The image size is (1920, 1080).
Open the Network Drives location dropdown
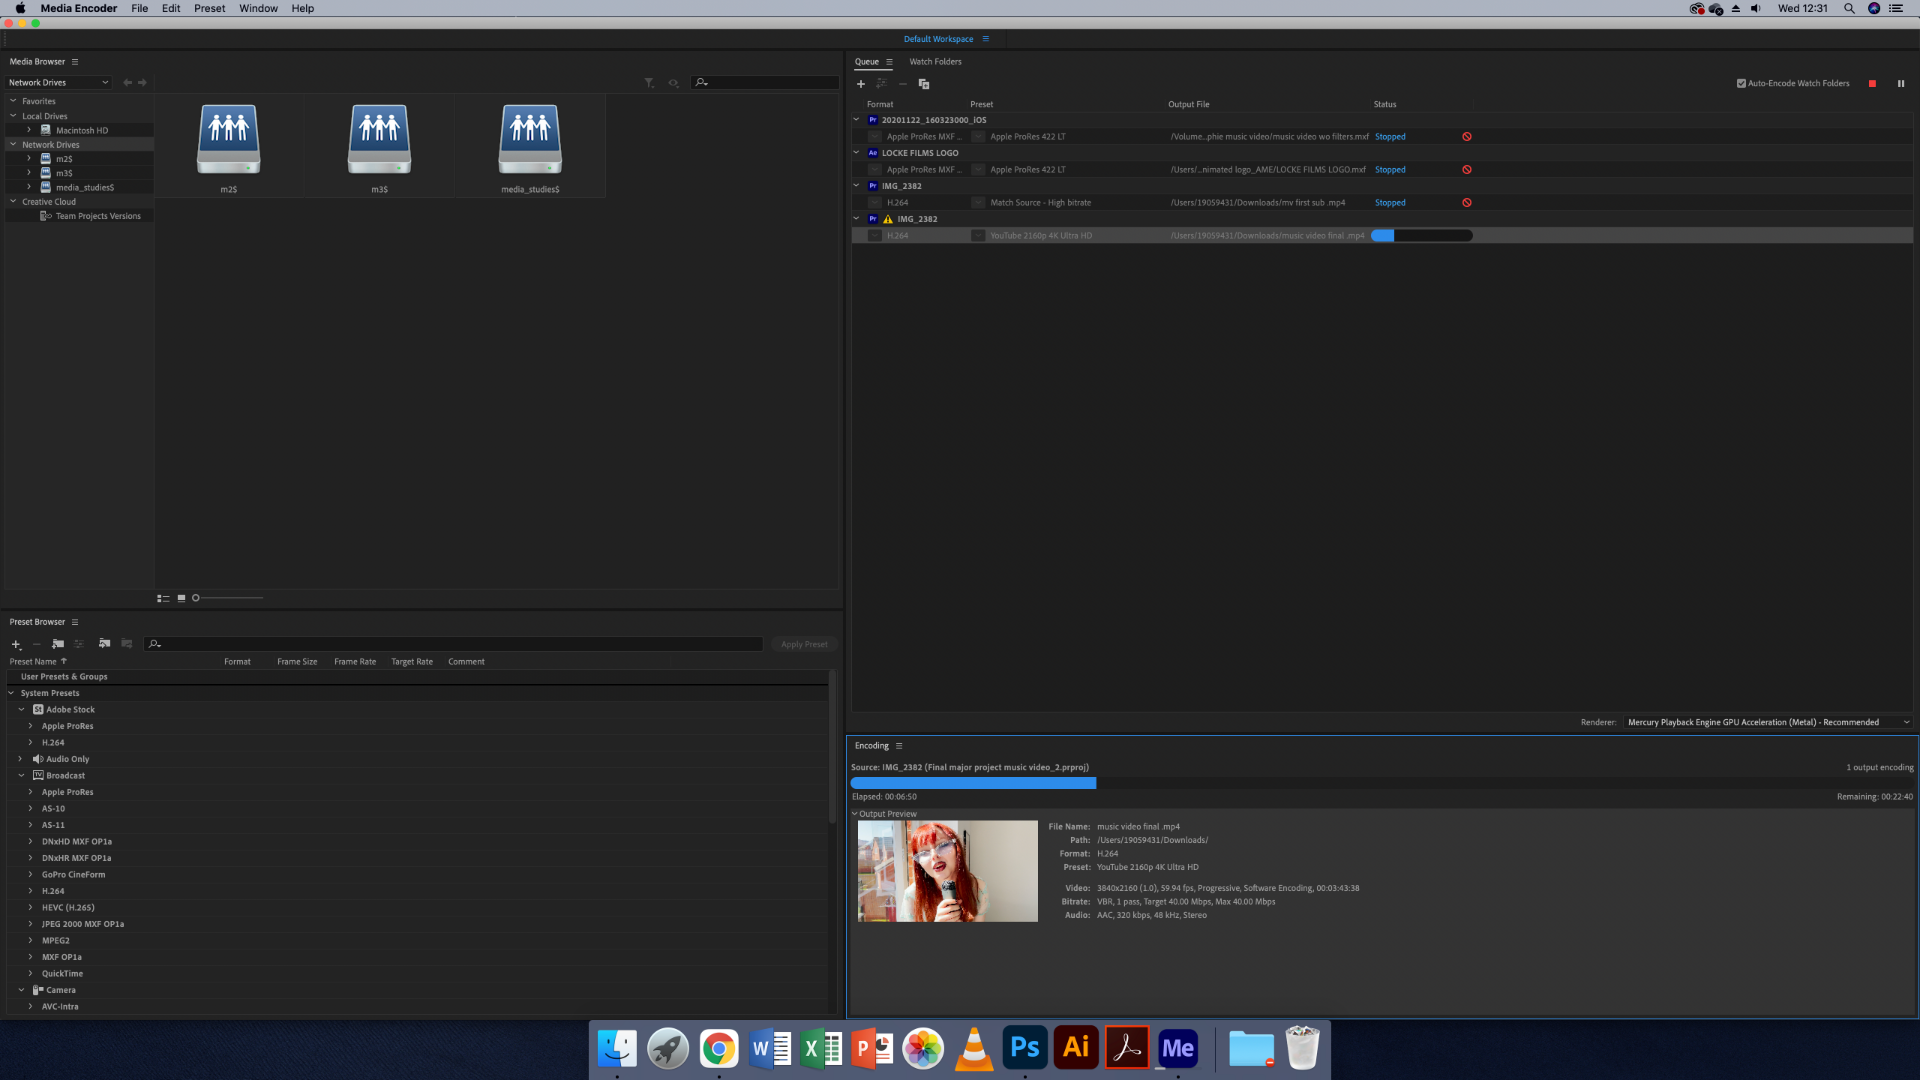(58, 83)
